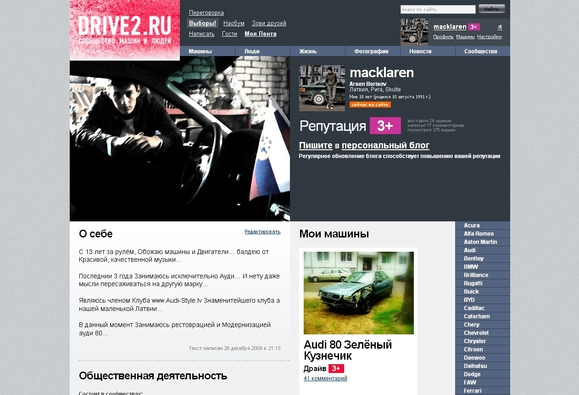
Task: Open the Моя Лента link
Action: tap(260, 34)
